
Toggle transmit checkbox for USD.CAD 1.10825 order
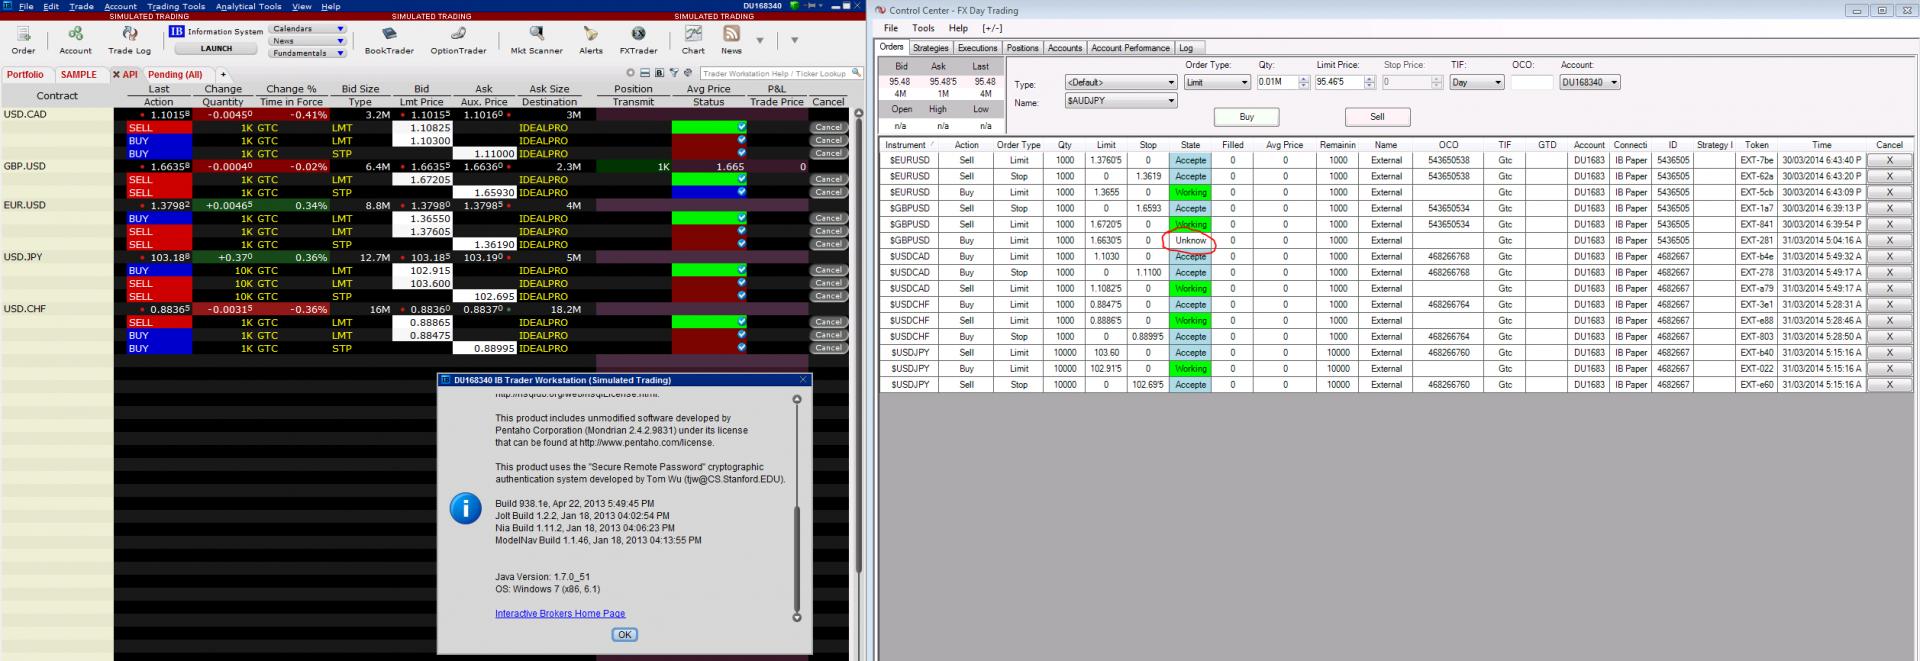741,127
